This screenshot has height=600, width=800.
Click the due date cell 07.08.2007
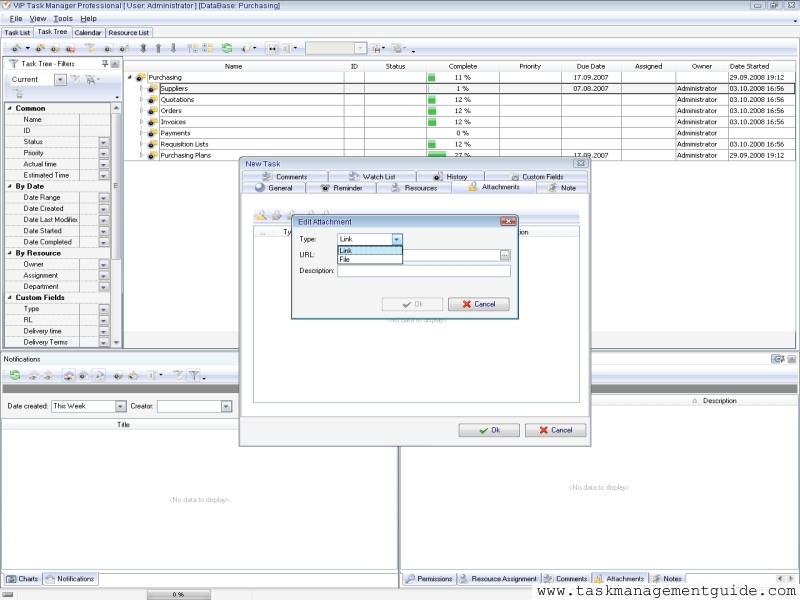coord(591,89)
